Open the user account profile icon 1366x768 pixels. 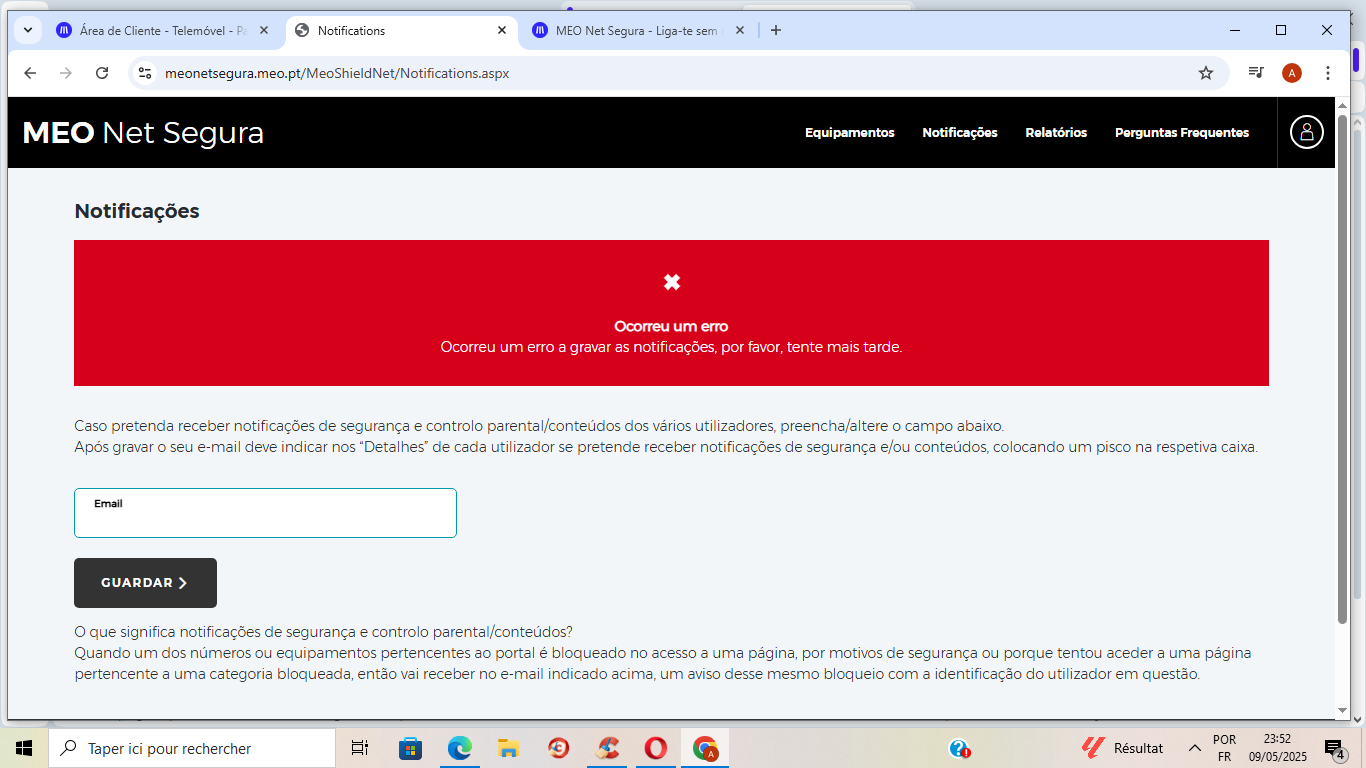tap(1306, 132)
